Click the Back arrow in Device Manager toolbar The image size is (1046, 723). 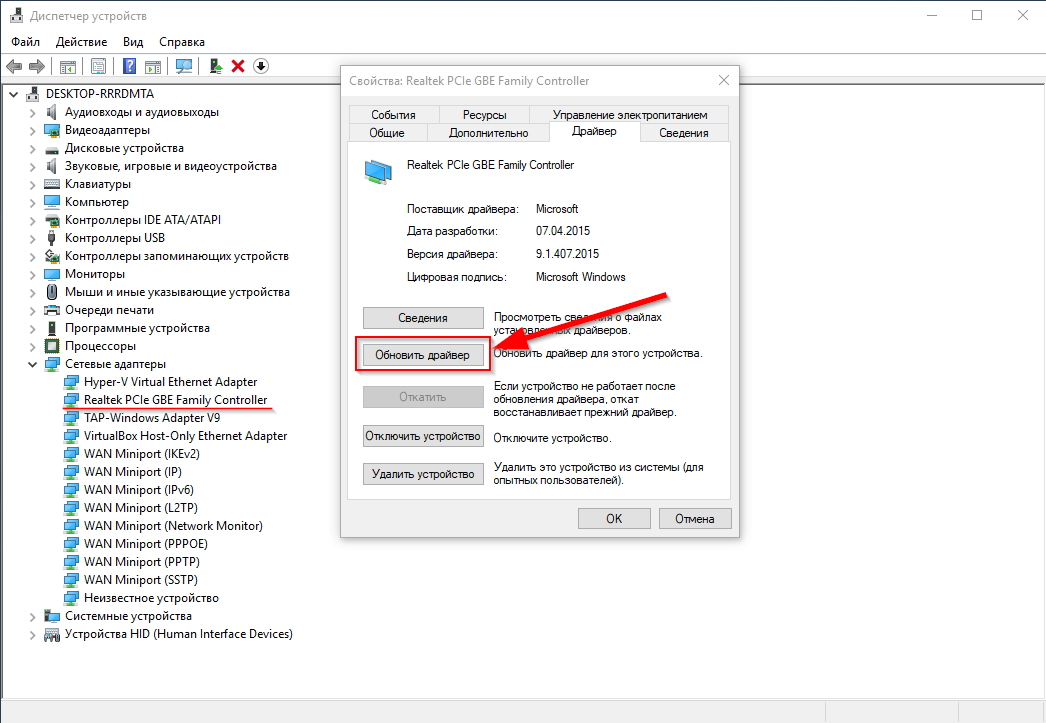point(14,66)
